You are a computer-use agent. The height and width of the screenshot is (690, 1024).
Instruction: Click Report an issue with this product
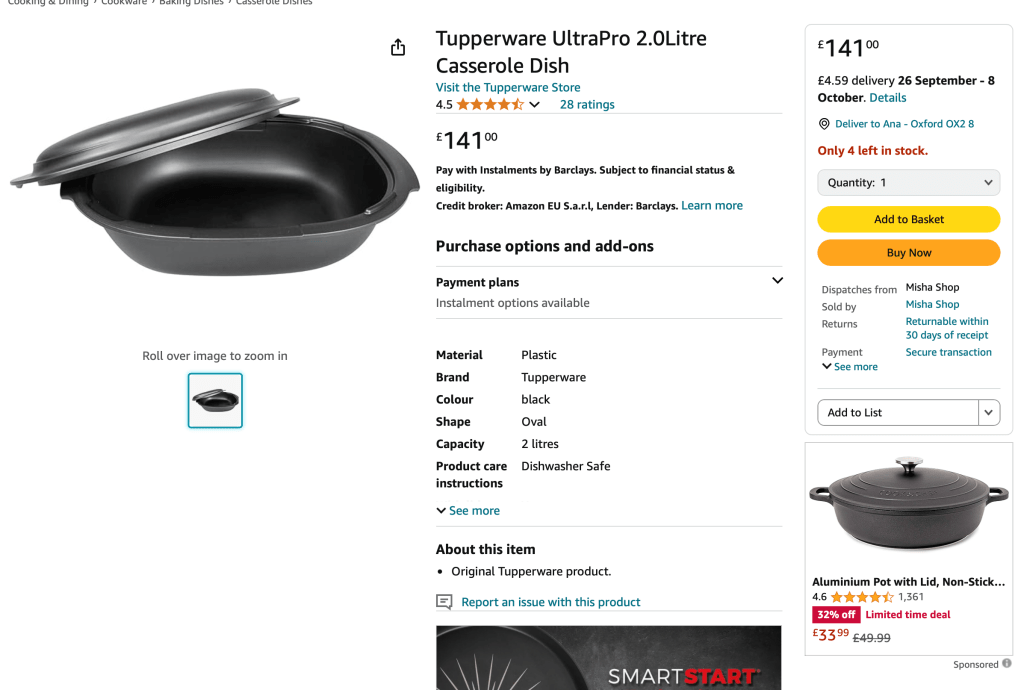[x=551, y=602]
